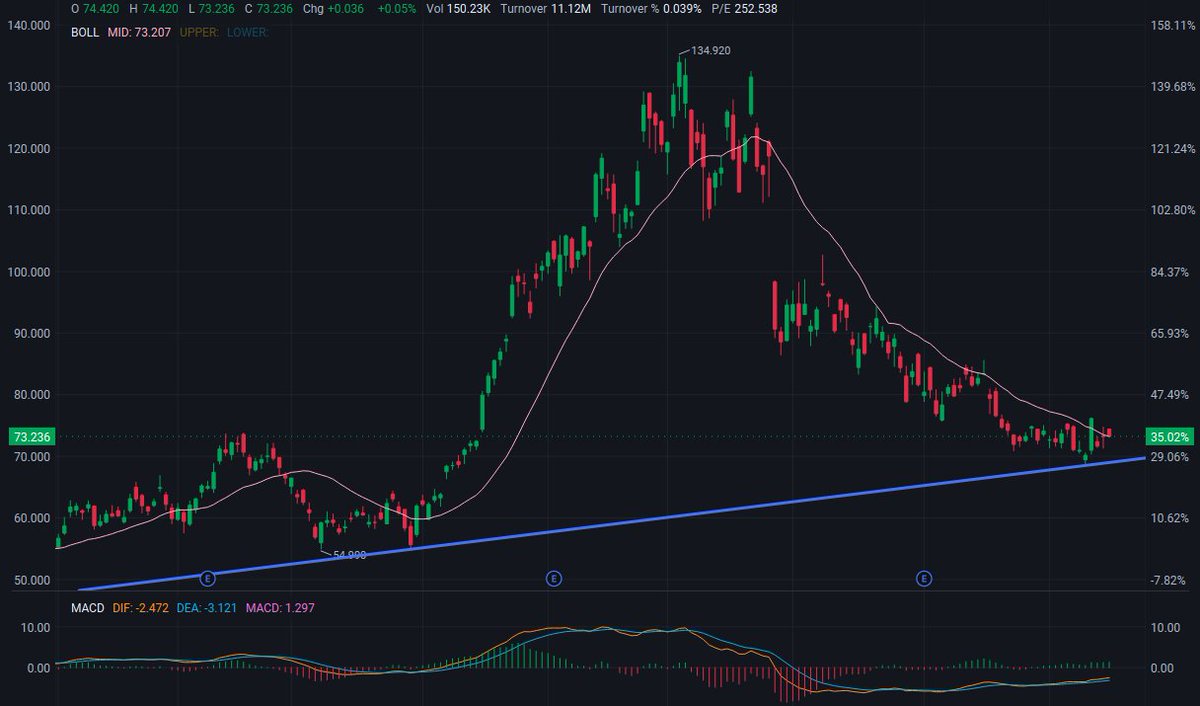Click the Chg +0.036 value

click(334, 9)
